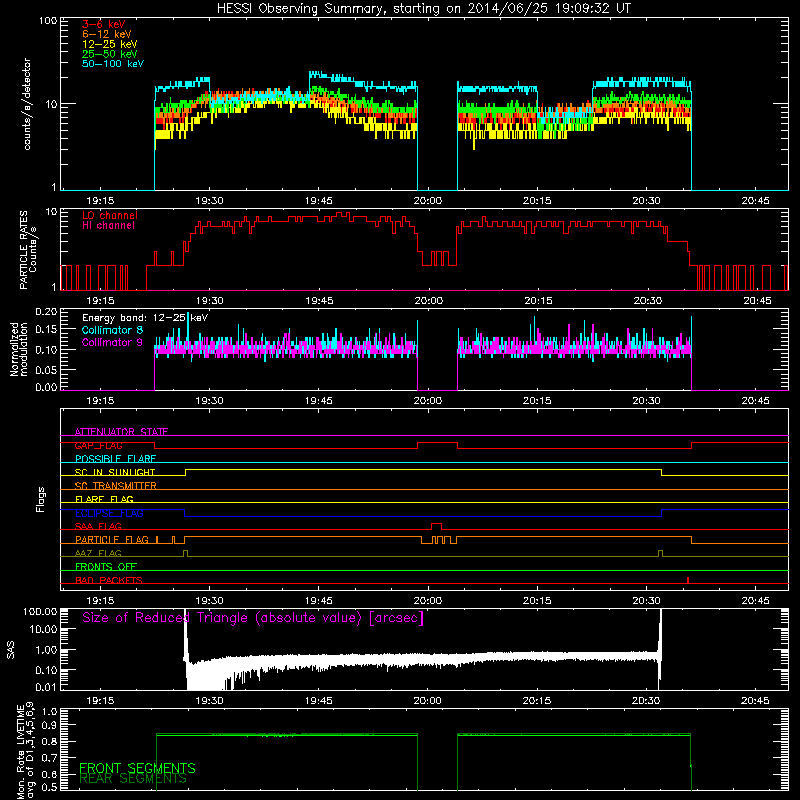The image size is (800, 800).
Task: Select the 12-25 keV legend label
Action: point(110,44)
